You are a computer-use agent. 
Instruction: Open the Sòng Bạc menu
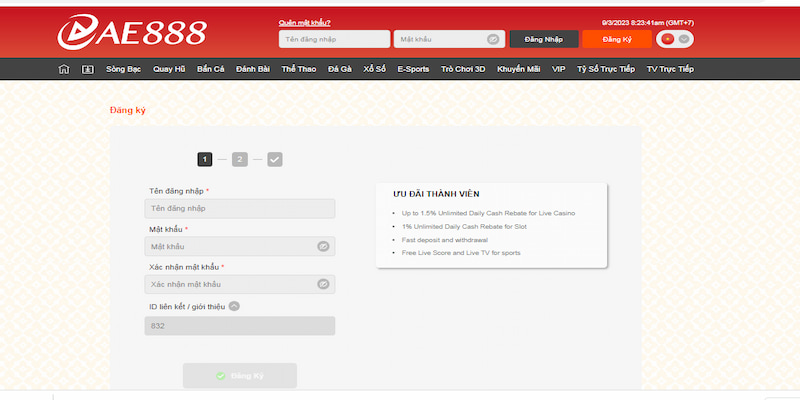[x=123, y=69]
